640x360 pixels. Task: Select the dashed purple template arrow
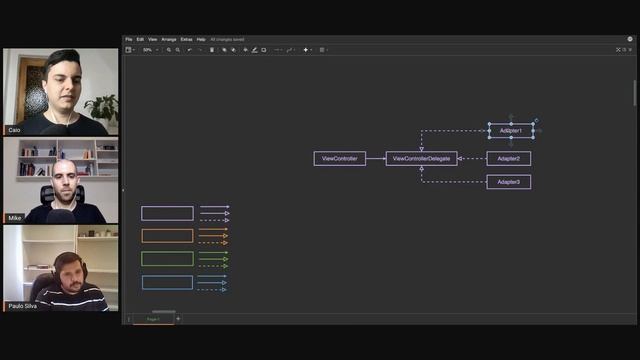coord(214,220)
